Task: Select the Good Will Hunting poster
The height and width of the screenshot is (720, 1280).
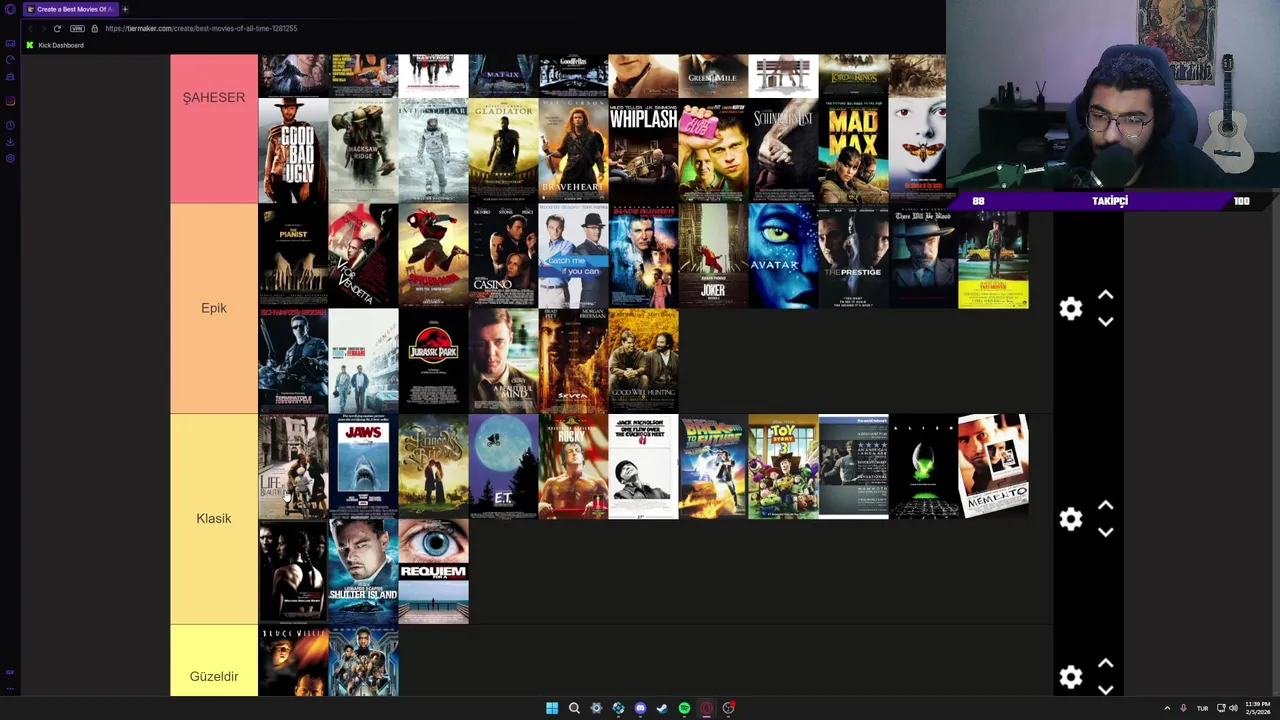Action: point(643,361)
